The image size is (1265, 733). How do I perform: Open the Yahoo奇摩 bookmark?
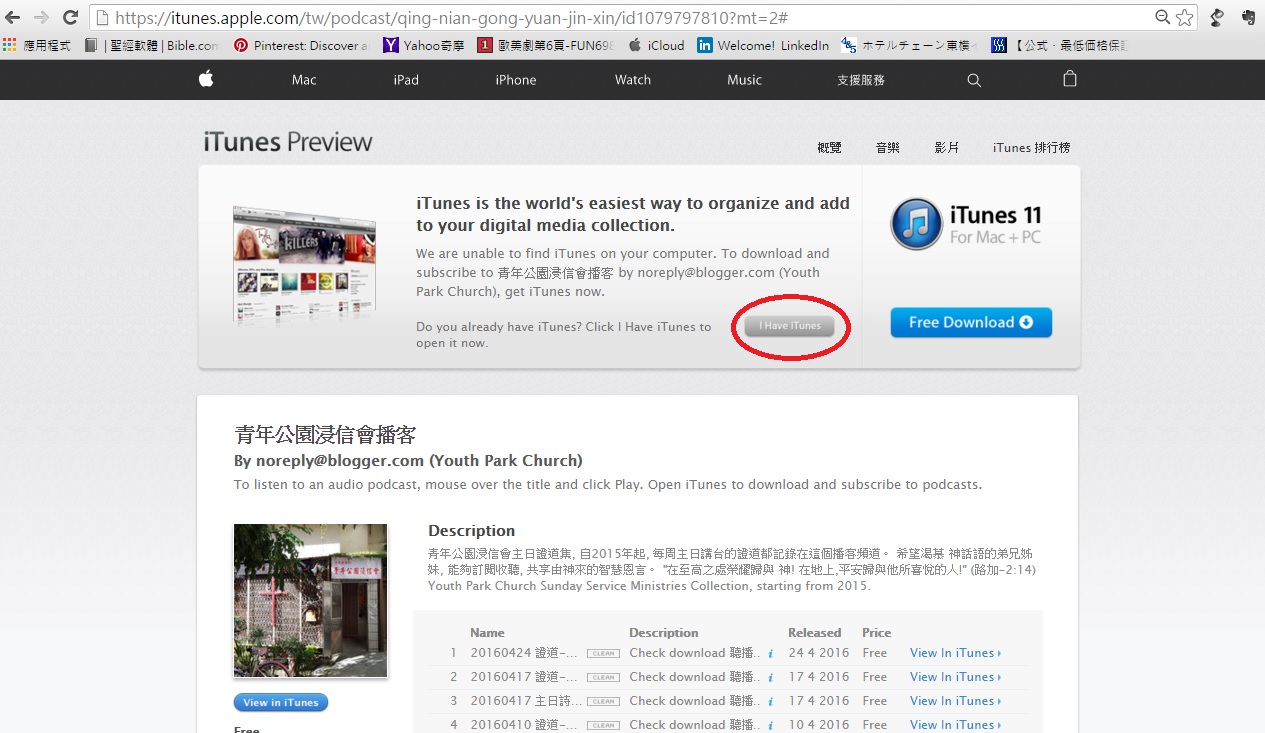[x=424, y=45]
